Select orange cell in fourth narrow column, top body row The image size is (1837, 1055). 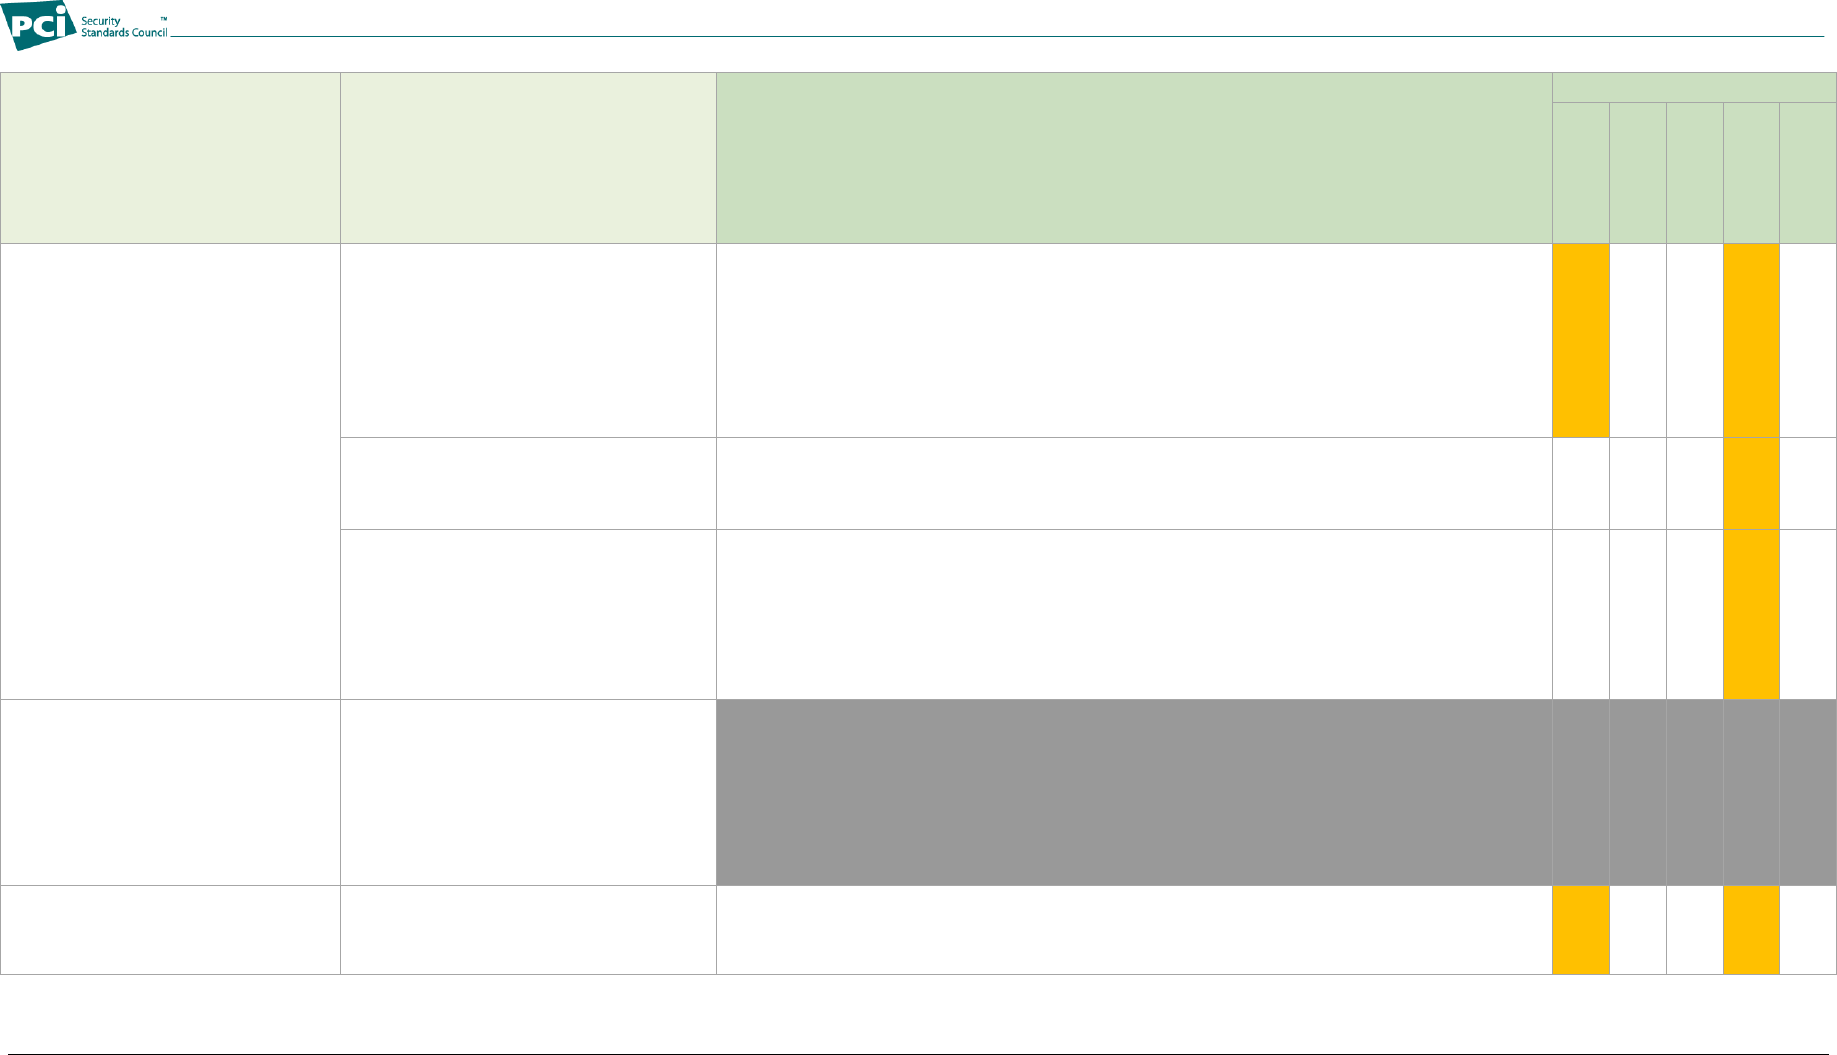[x=1751, y=340]
